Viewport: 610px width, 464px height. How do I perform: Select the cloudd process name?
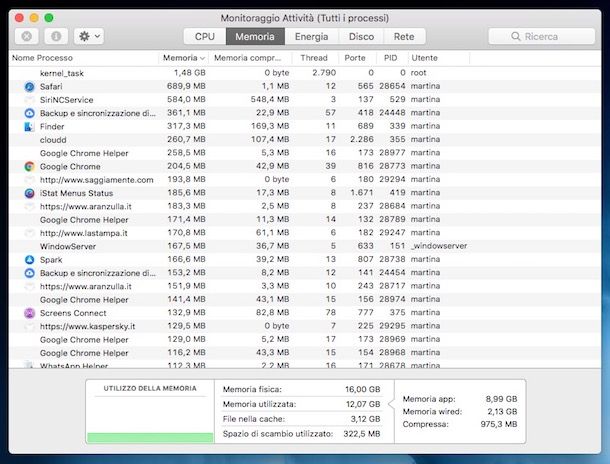coord(53,140)
